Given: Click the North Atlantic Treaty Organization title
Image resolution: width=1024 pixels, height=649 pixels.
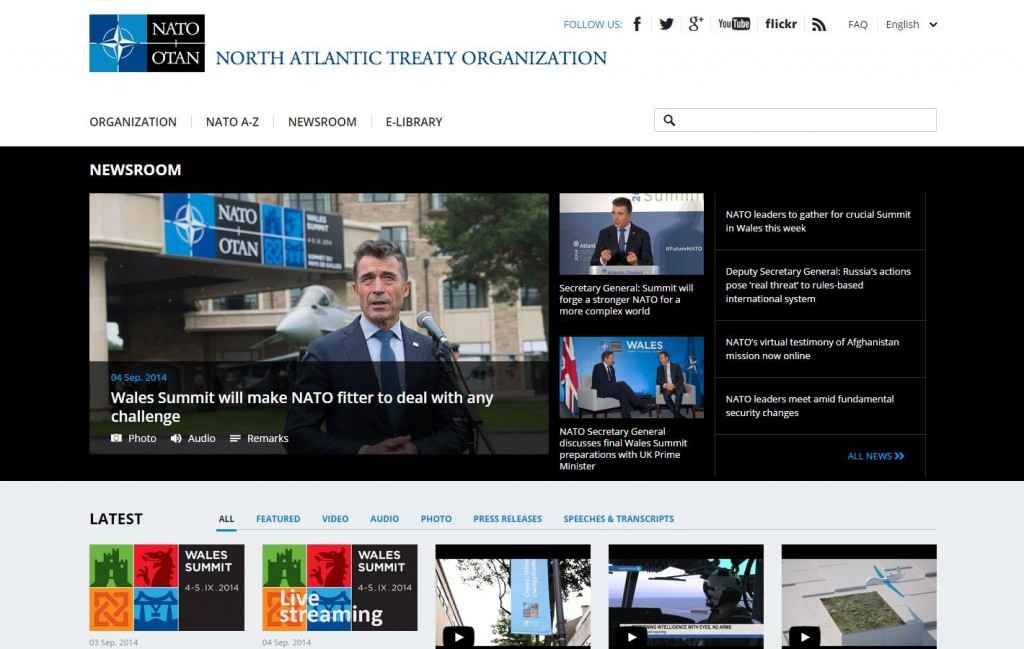Looking at the screenshot, I should point(411,58).
